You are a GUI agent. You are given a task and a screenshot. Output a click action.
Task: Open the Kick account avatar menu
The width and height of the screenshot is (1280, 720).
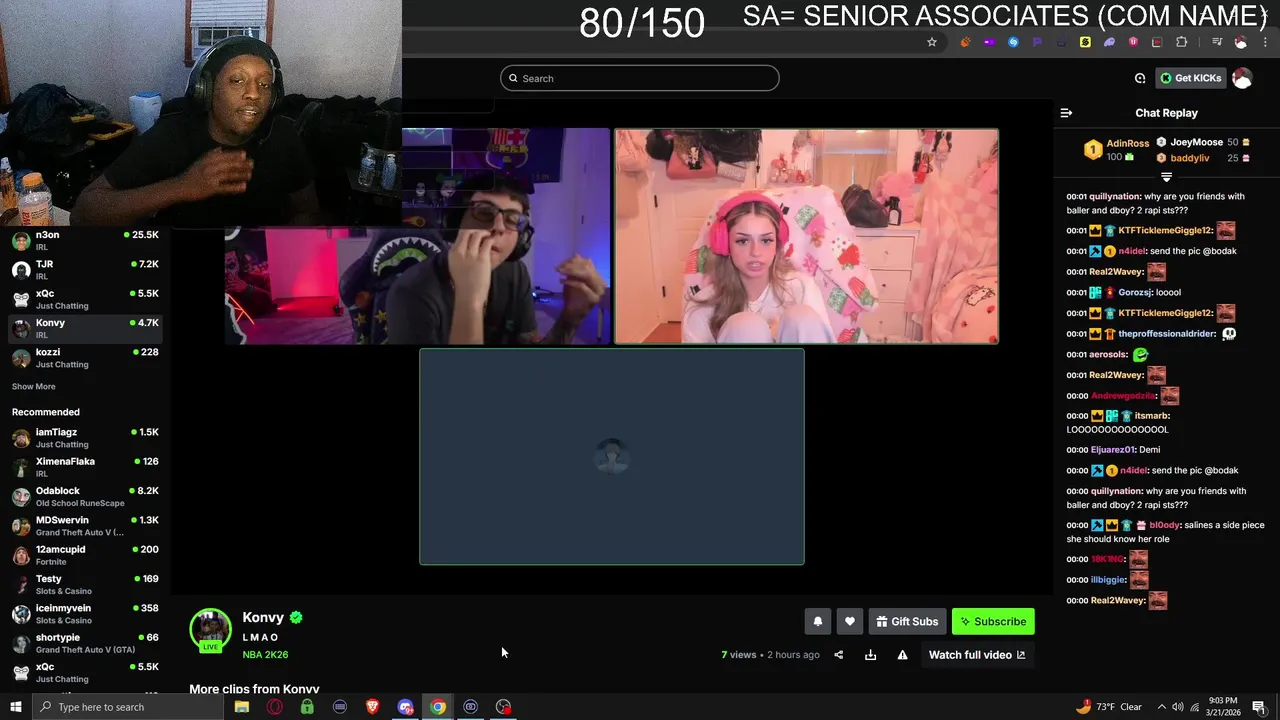click(1242, 78)
